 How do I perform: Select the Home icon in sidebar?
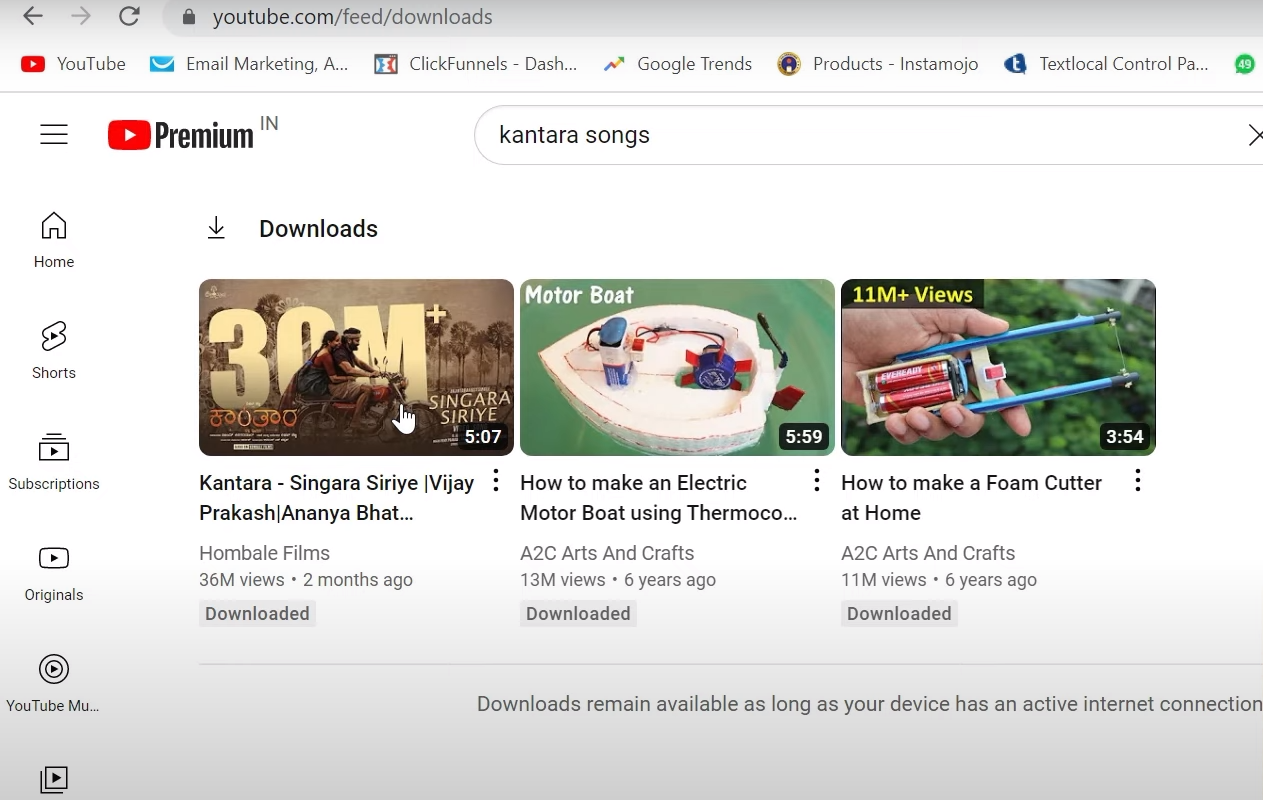pyautogui.click(x=53, y=238)
